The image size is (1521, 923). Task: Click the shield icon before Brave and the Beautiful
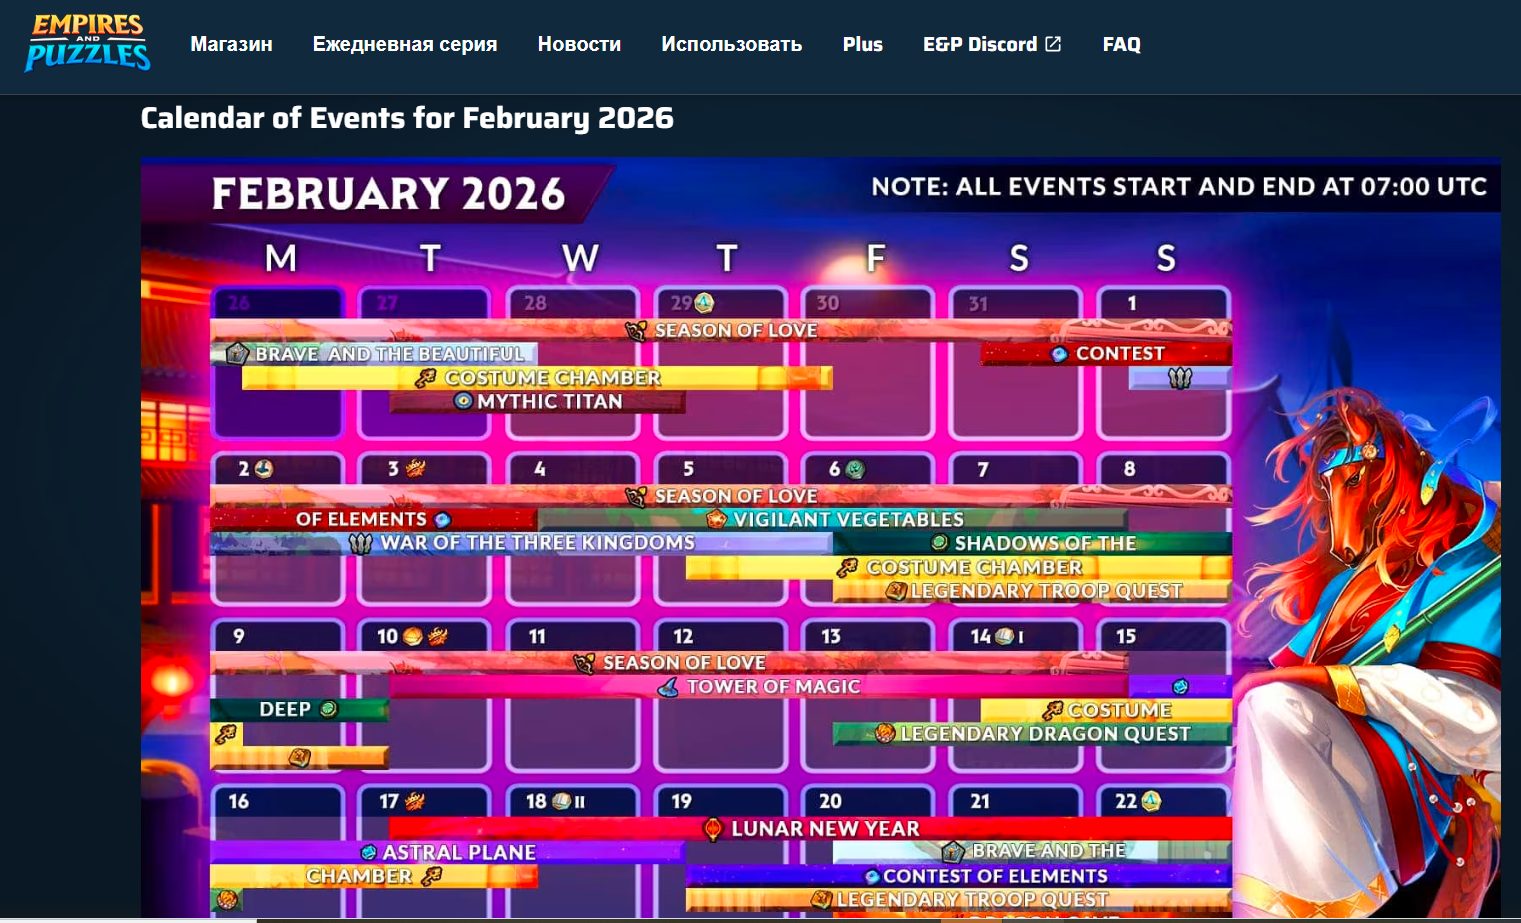pyautogui.click(x=237, y=353)
